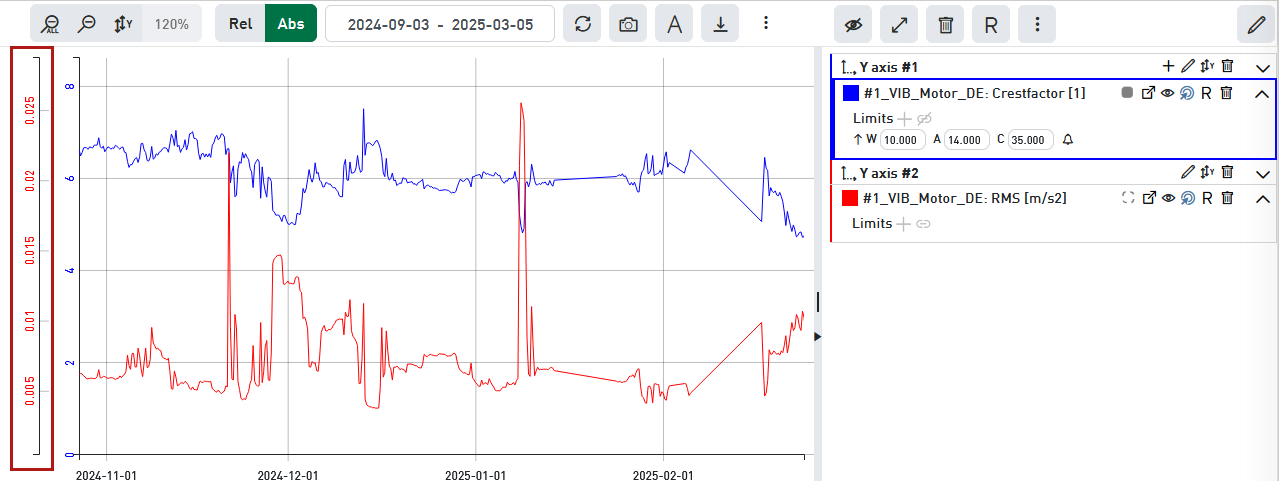
Task: Open RMS signal in external view
Action: pyautogui.click(x=1149, y=198)
